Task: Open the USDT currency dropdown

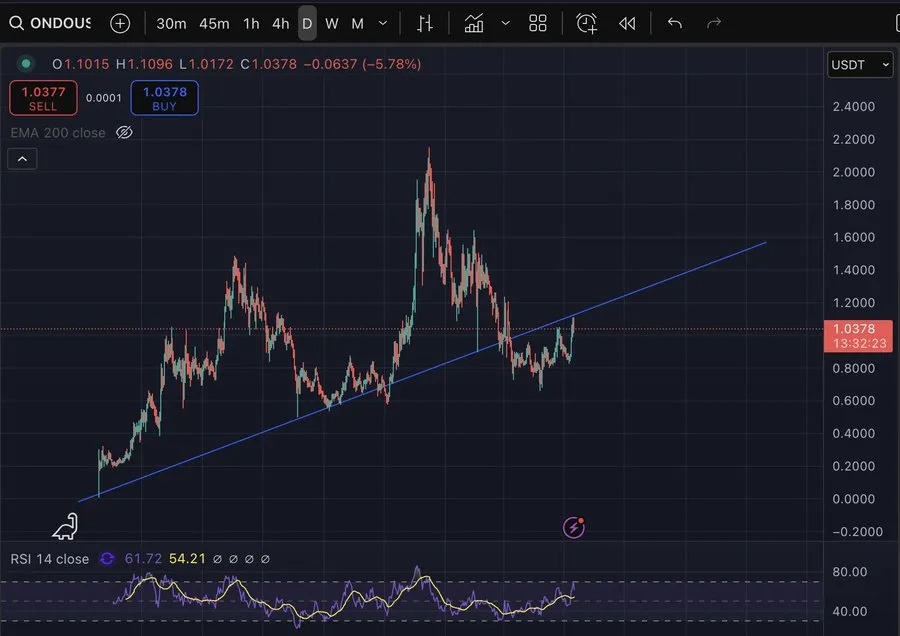Action: coord(860,65)
